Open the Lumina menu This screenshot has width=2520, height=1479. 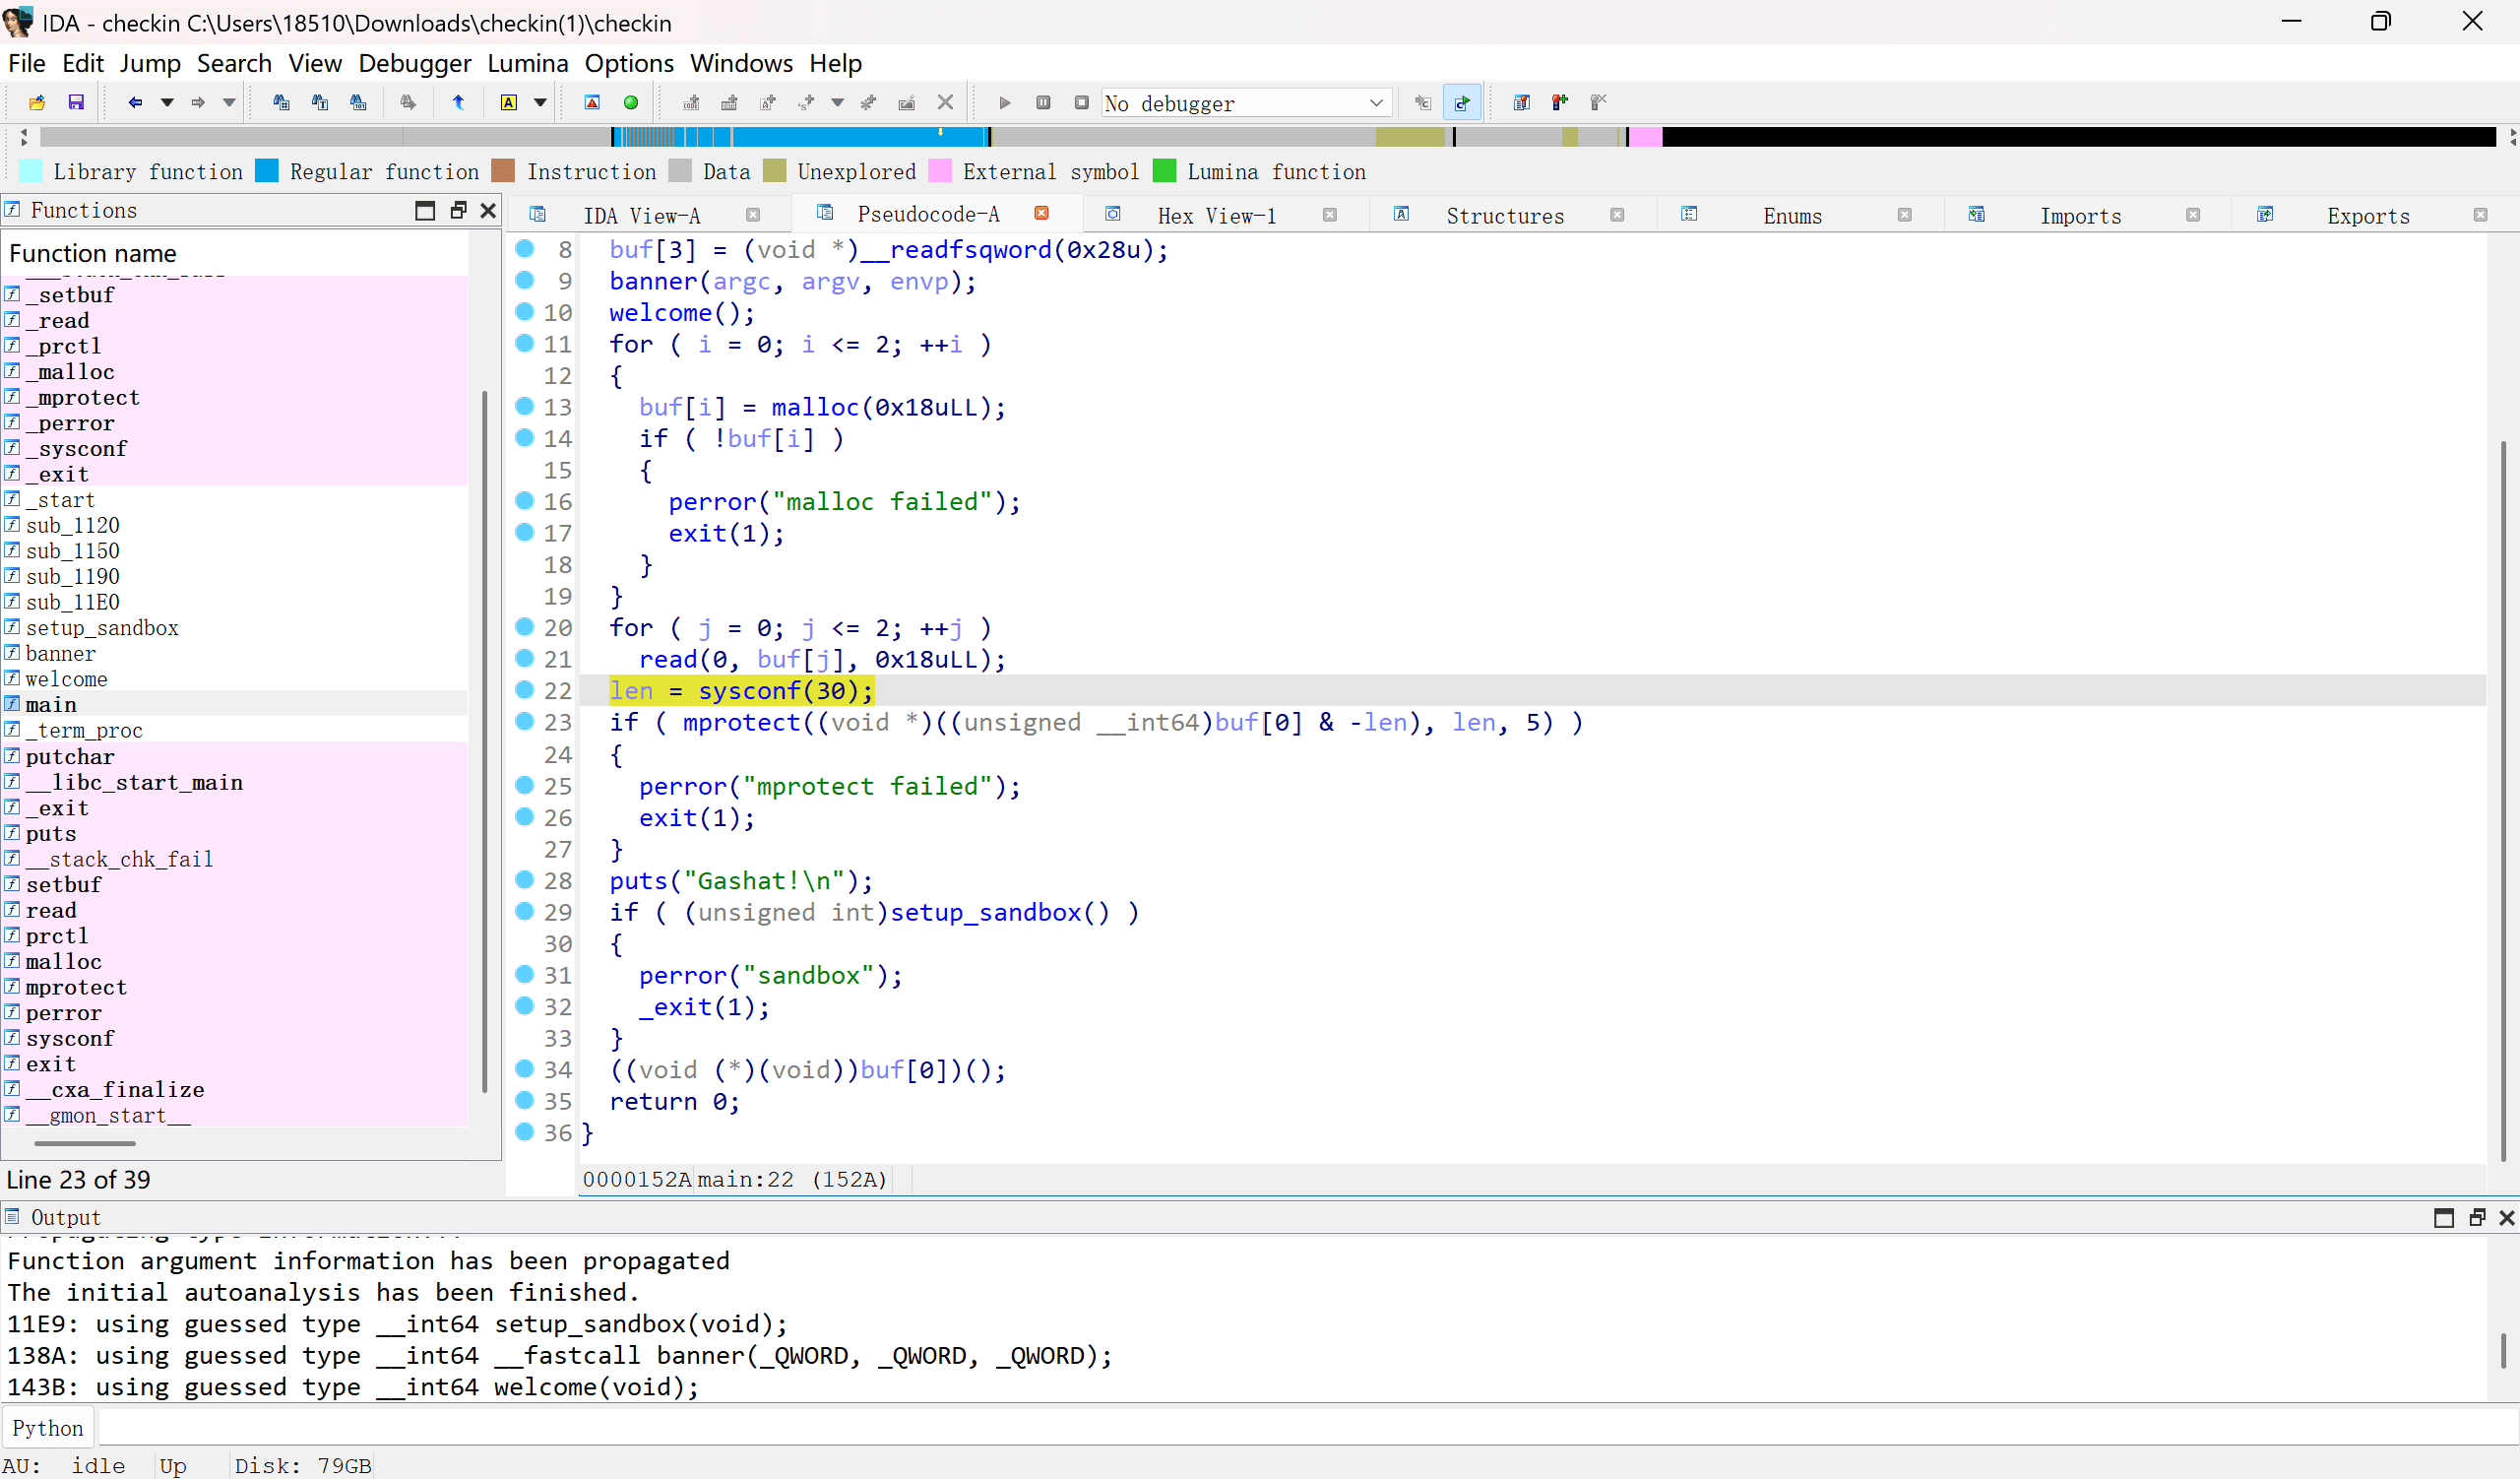click(527, 63)
